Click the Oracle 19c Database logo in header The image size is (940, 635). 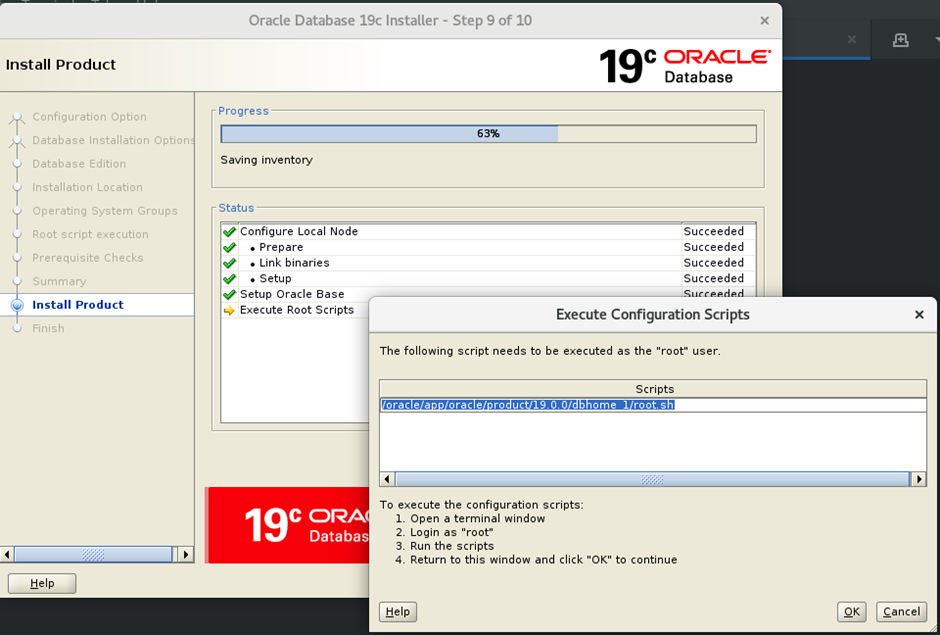tap(685, 66)
